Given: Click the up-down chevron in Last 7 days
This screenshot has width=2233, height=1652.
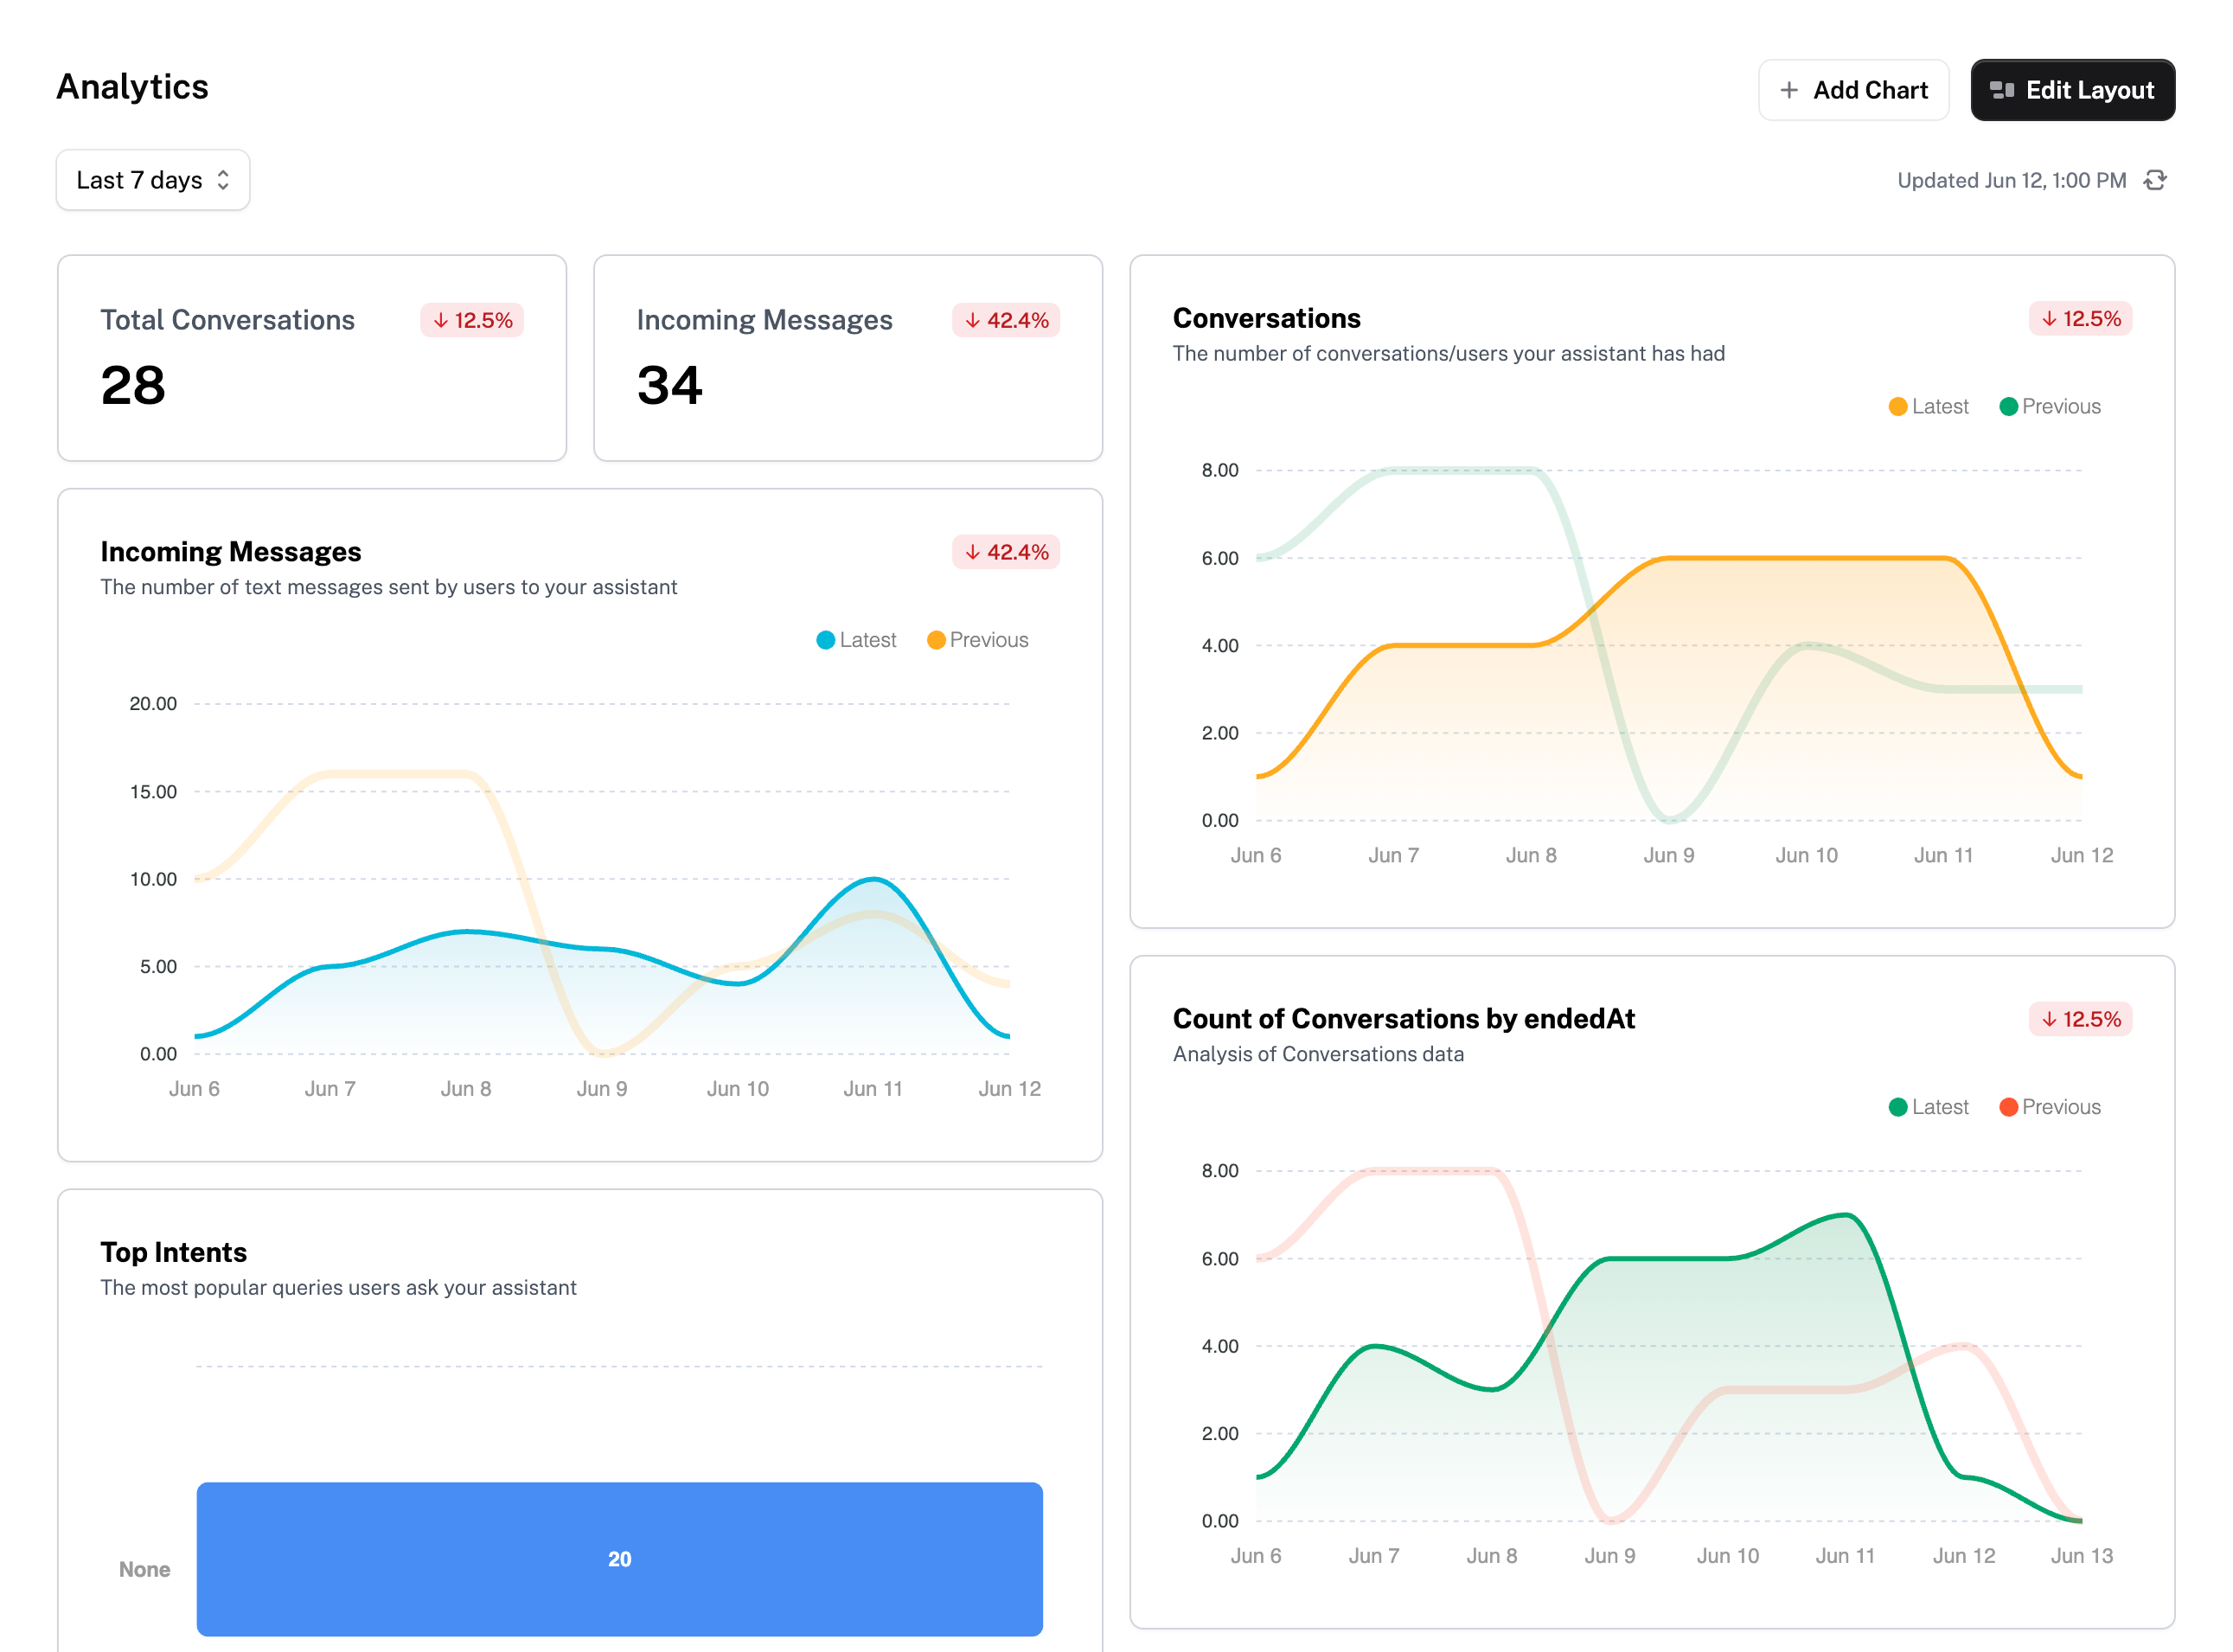Looking at the screenshot, I should point(223,180).
